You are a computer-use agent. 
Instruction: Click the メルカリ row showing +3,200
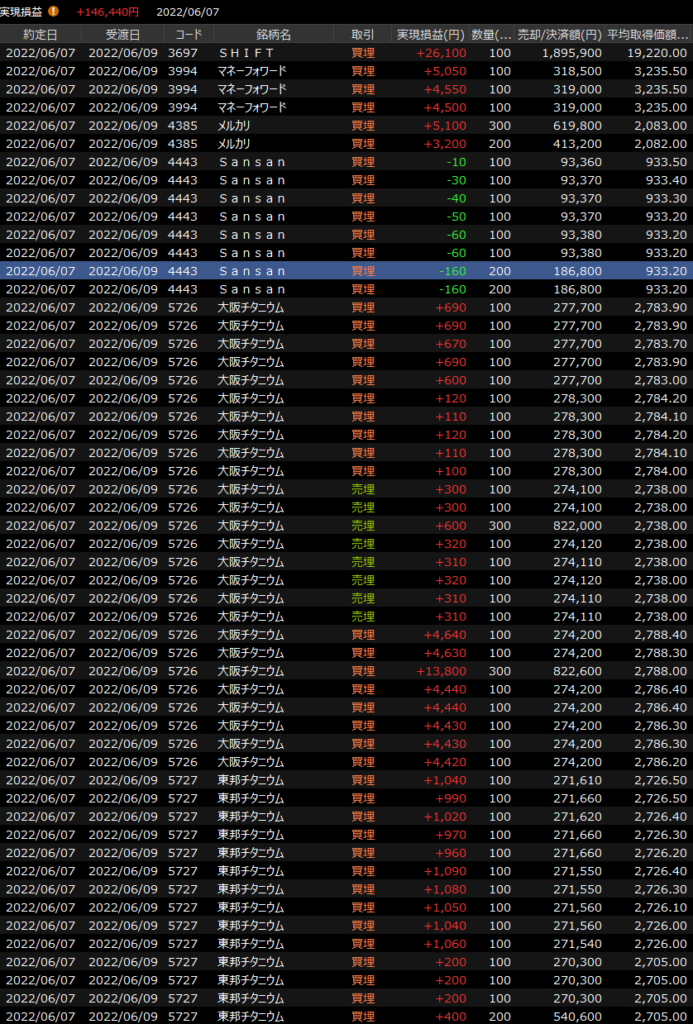tap(346, 143)
